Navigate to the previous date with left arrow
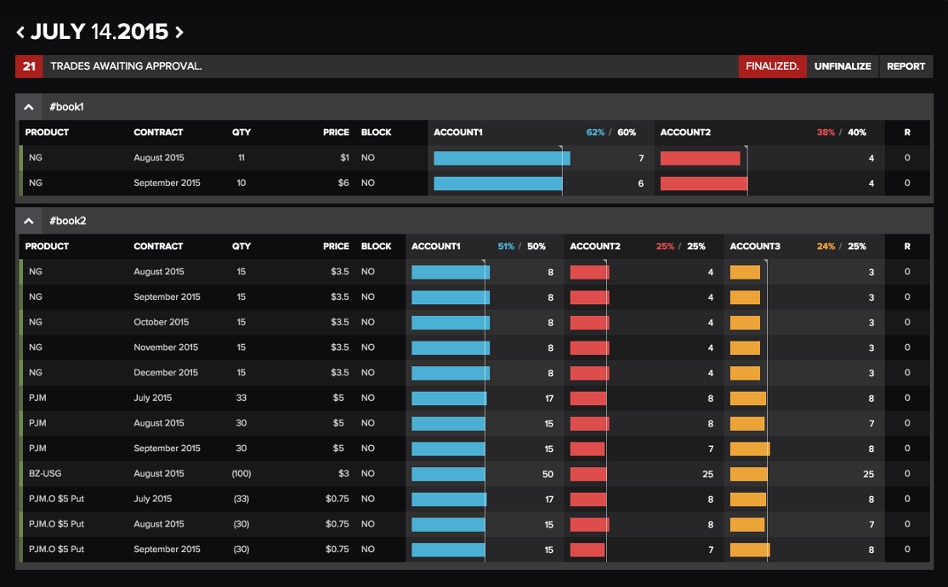The height and width of the screenshot is (587, 948). tap(19, 30)
